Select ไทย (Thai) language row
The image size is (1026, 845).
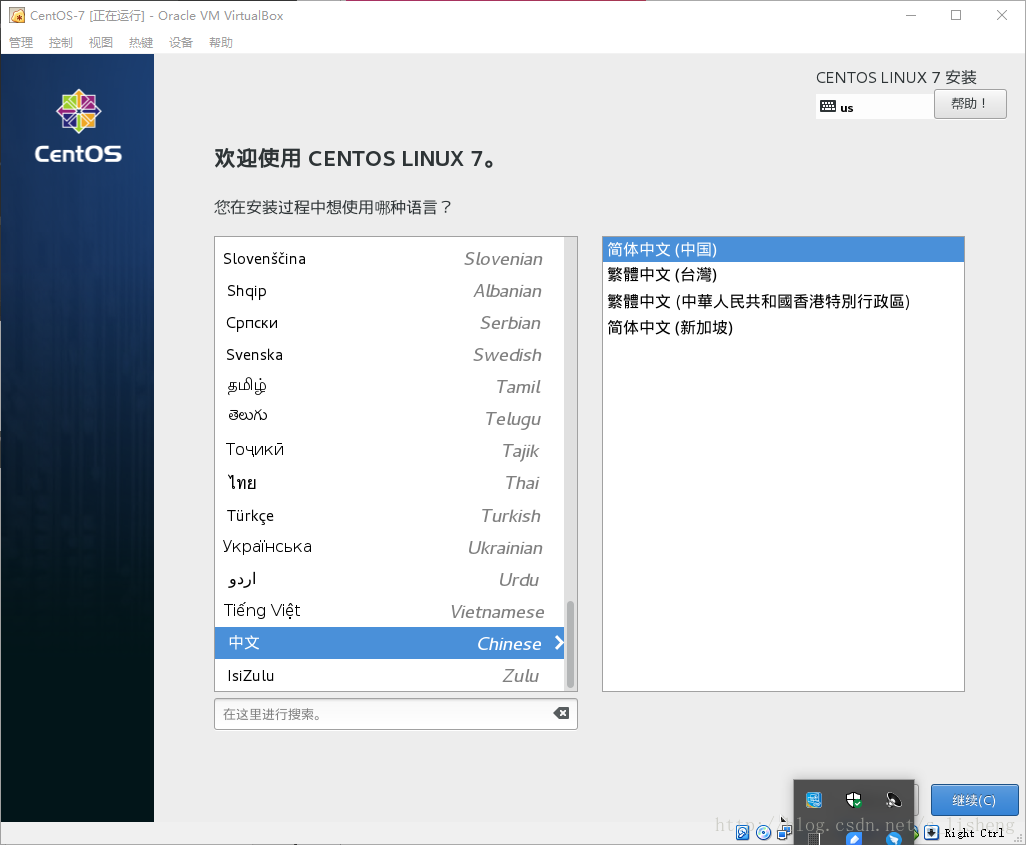389,483
